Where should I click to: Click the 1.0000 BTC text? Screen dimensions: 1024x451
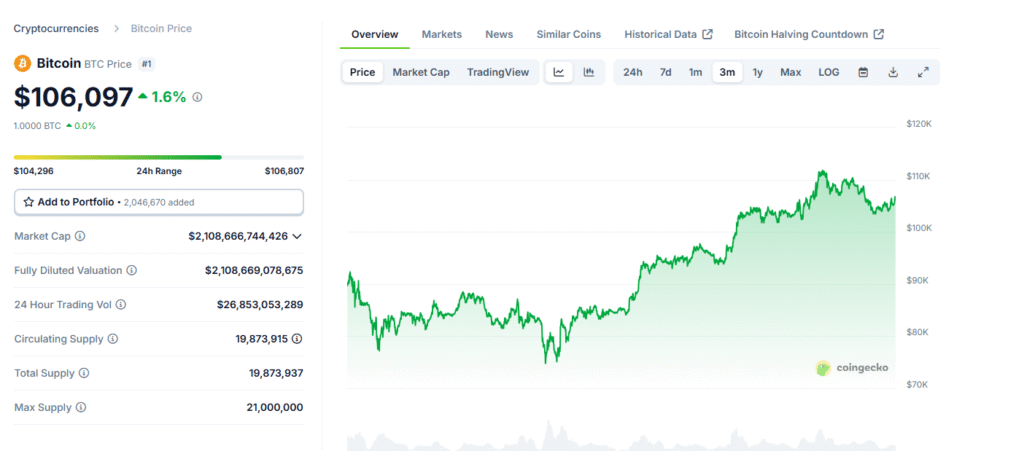click(37, 126)
